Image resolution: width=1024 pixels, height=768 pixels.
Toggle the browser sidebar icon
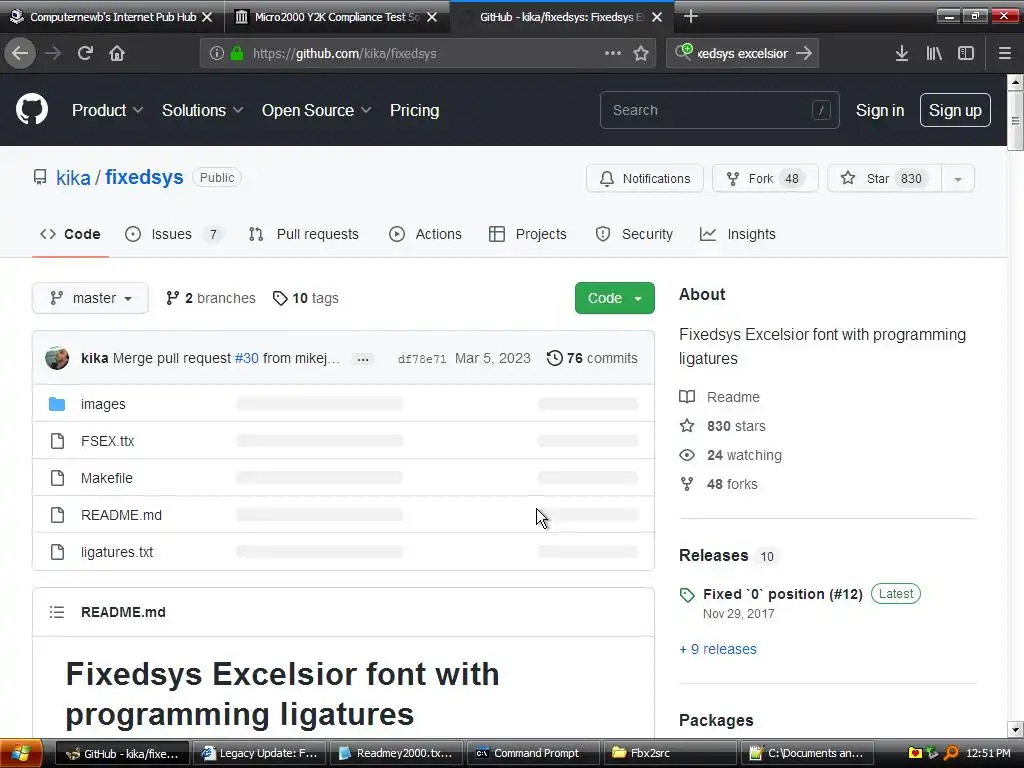(x=966, y=54)
